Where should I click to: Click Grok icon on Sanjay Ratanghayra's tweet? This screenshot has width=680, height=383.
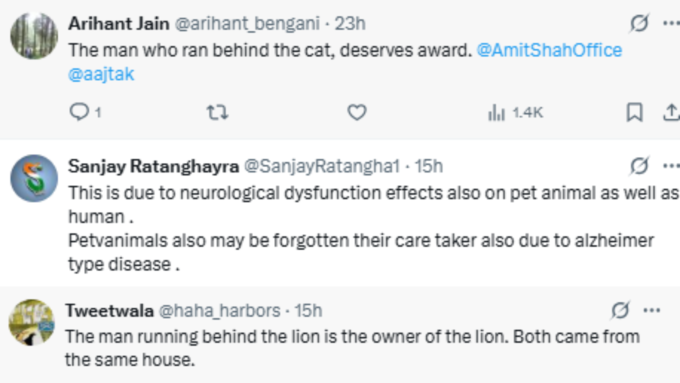639,166
